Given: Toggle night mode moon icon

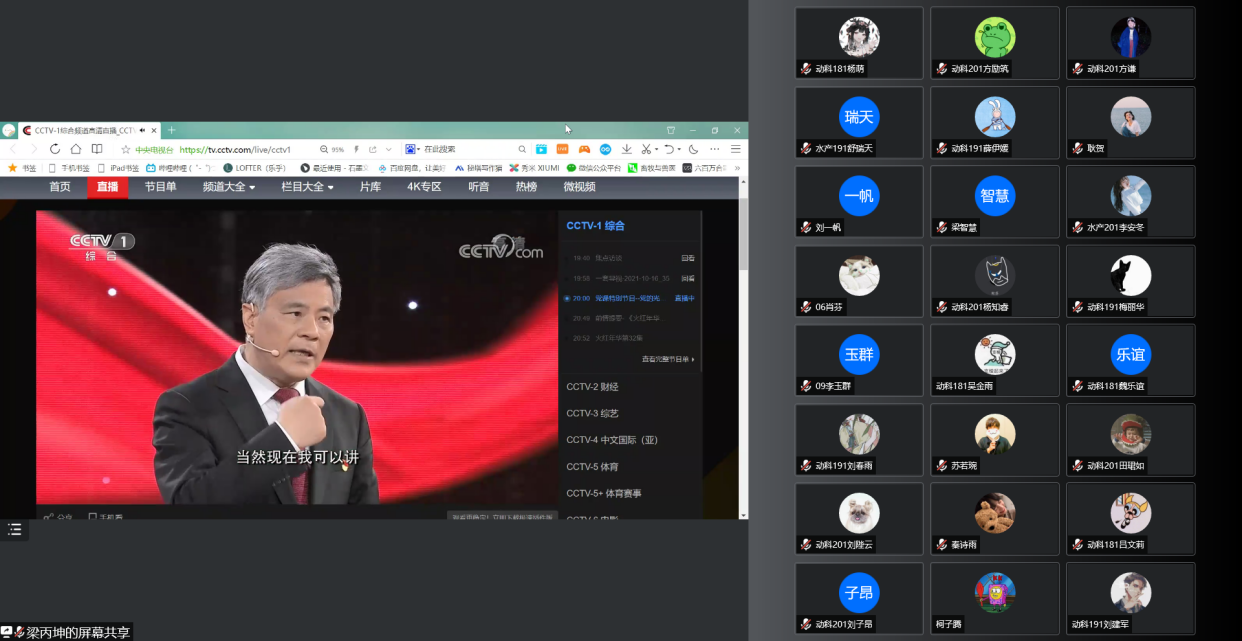Looking at the screenshot, I should pyautogui.click(x=693, y=149).
